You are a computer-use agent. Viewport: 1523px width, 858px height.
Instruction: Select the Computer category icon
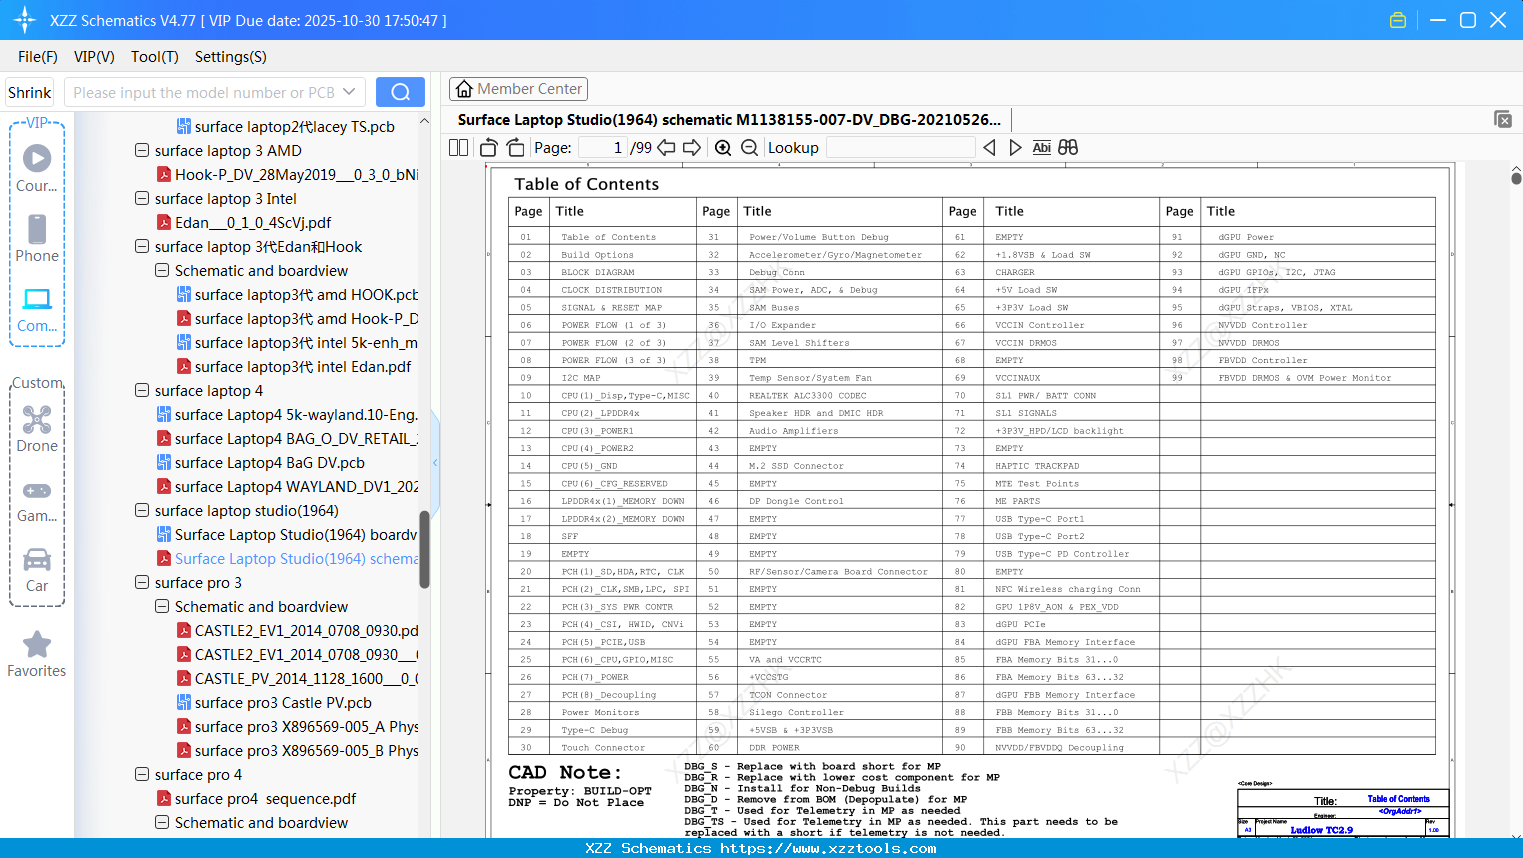coord(37,308)
